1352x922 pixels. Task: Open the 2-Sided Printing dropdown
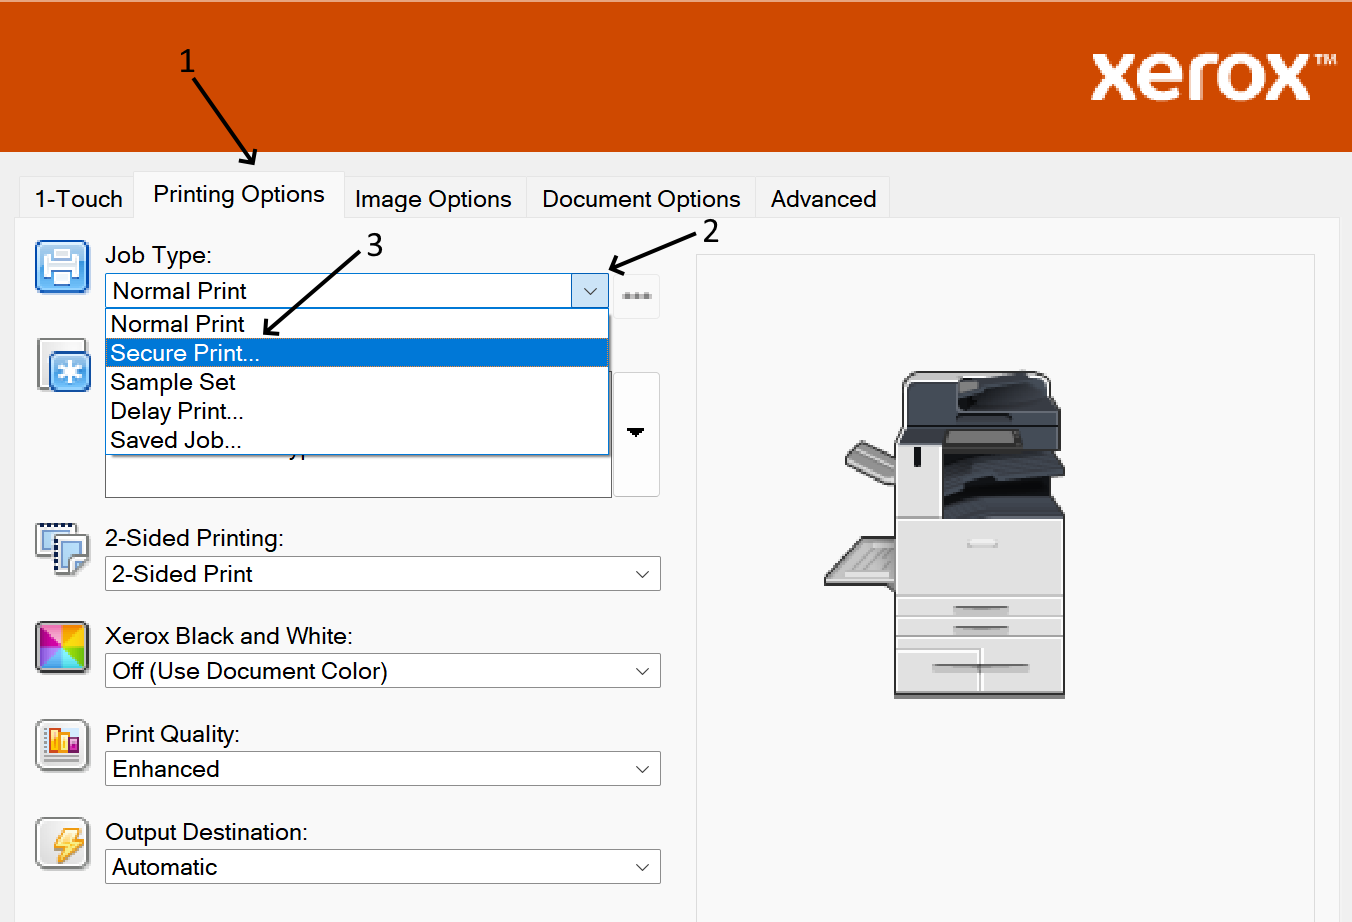coord(382,574)
